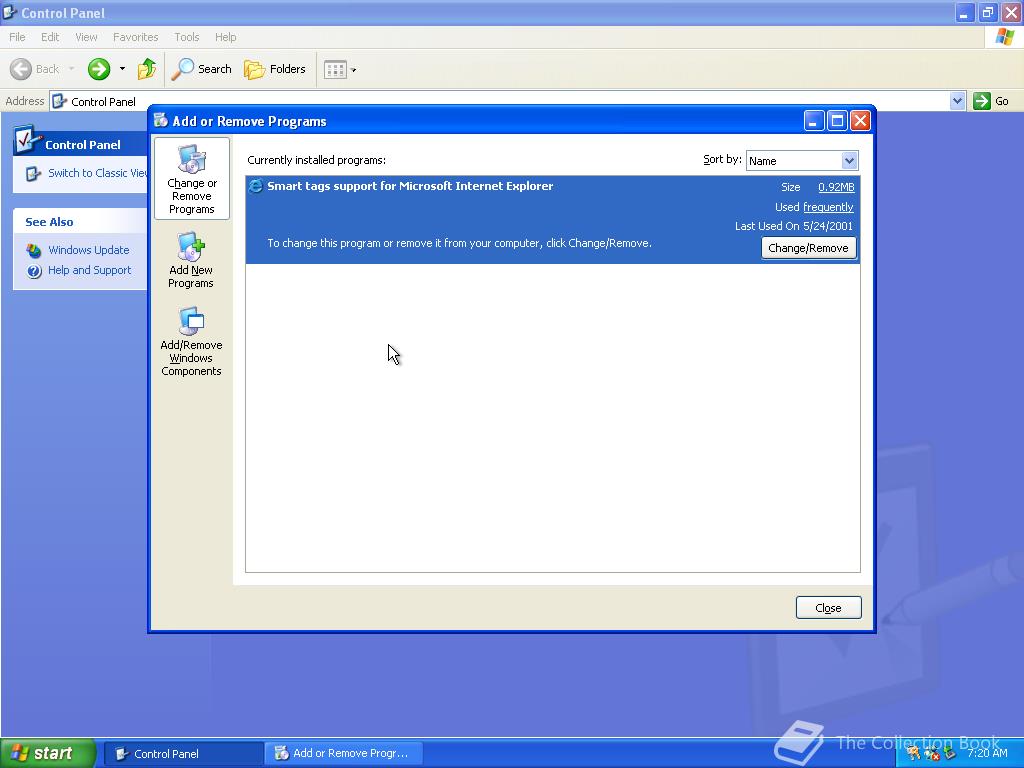Click the Internet Explorer icon beside Smart tags entry
Image resolution: width=1024 pixels, height=768 pixels.
[256, 186]
